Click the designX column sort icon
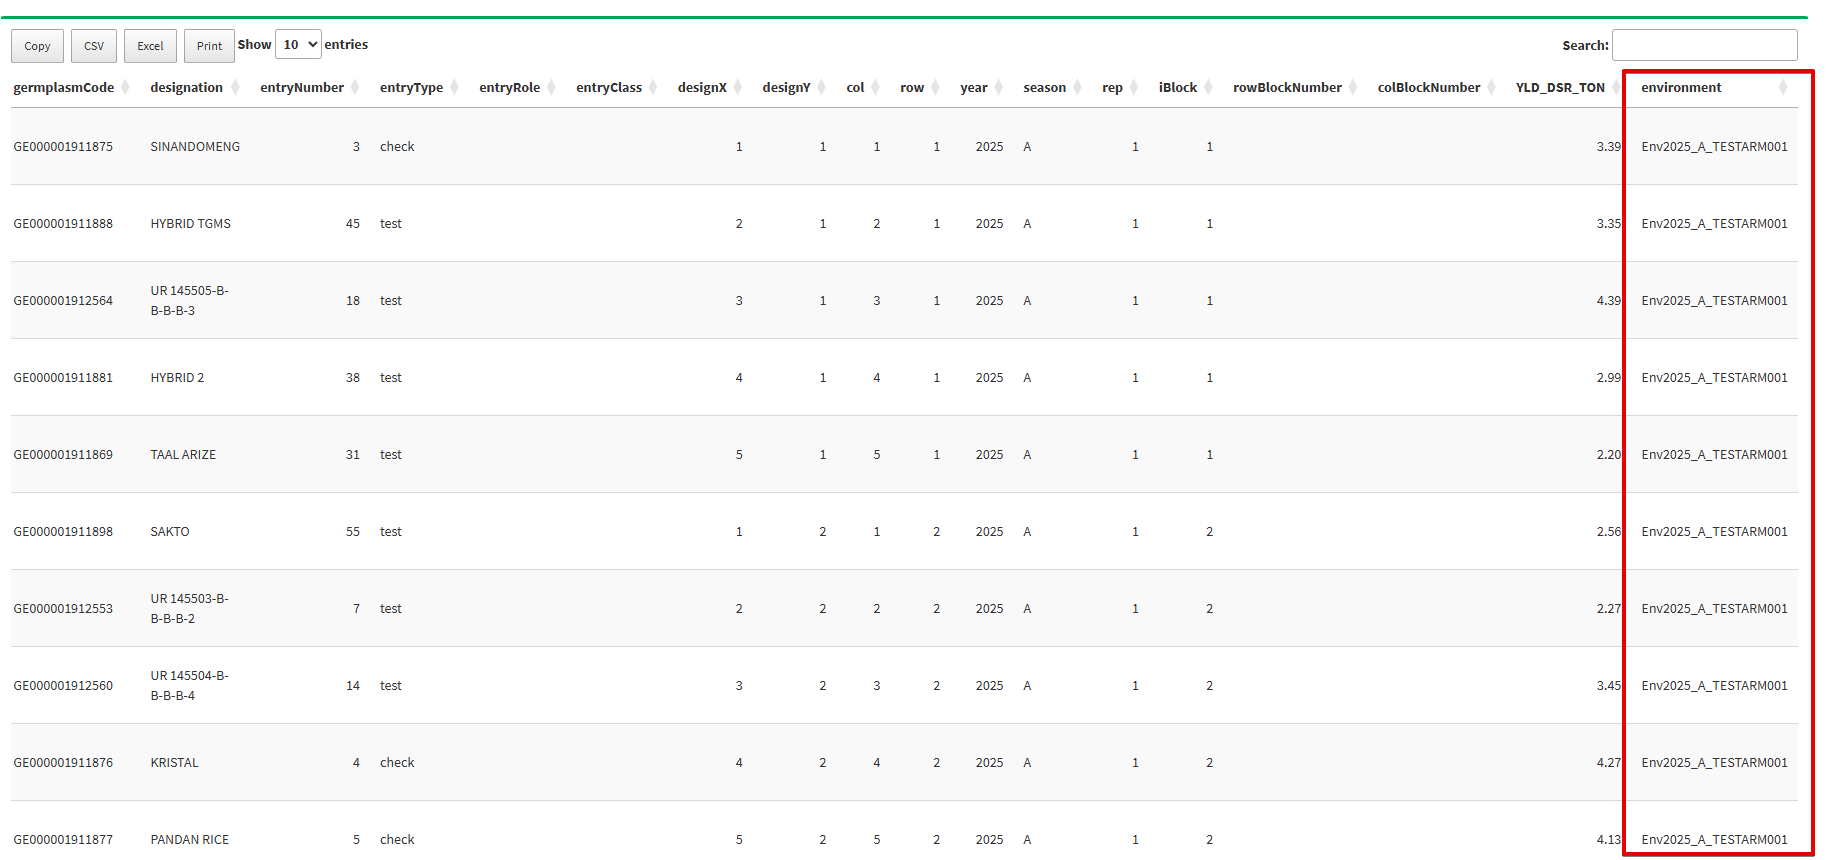This screenshot has height=860, width=1834. pyautogui.click(x=738, y=88)
